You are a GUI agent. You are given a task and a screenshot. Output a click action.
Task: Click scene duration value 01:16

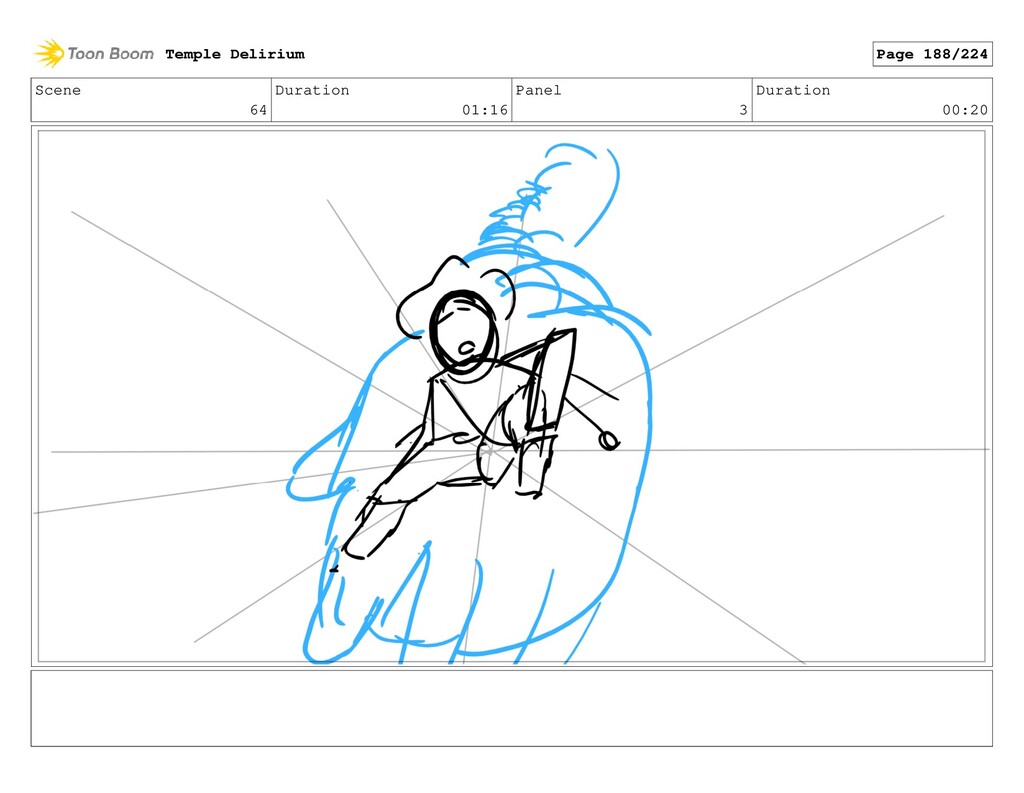click(x=485, y=110)
